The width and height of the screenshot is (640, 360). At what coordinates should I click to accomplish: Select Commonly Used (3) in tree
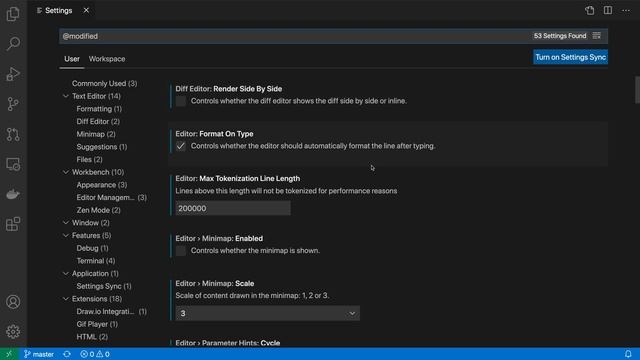[104, 84]
